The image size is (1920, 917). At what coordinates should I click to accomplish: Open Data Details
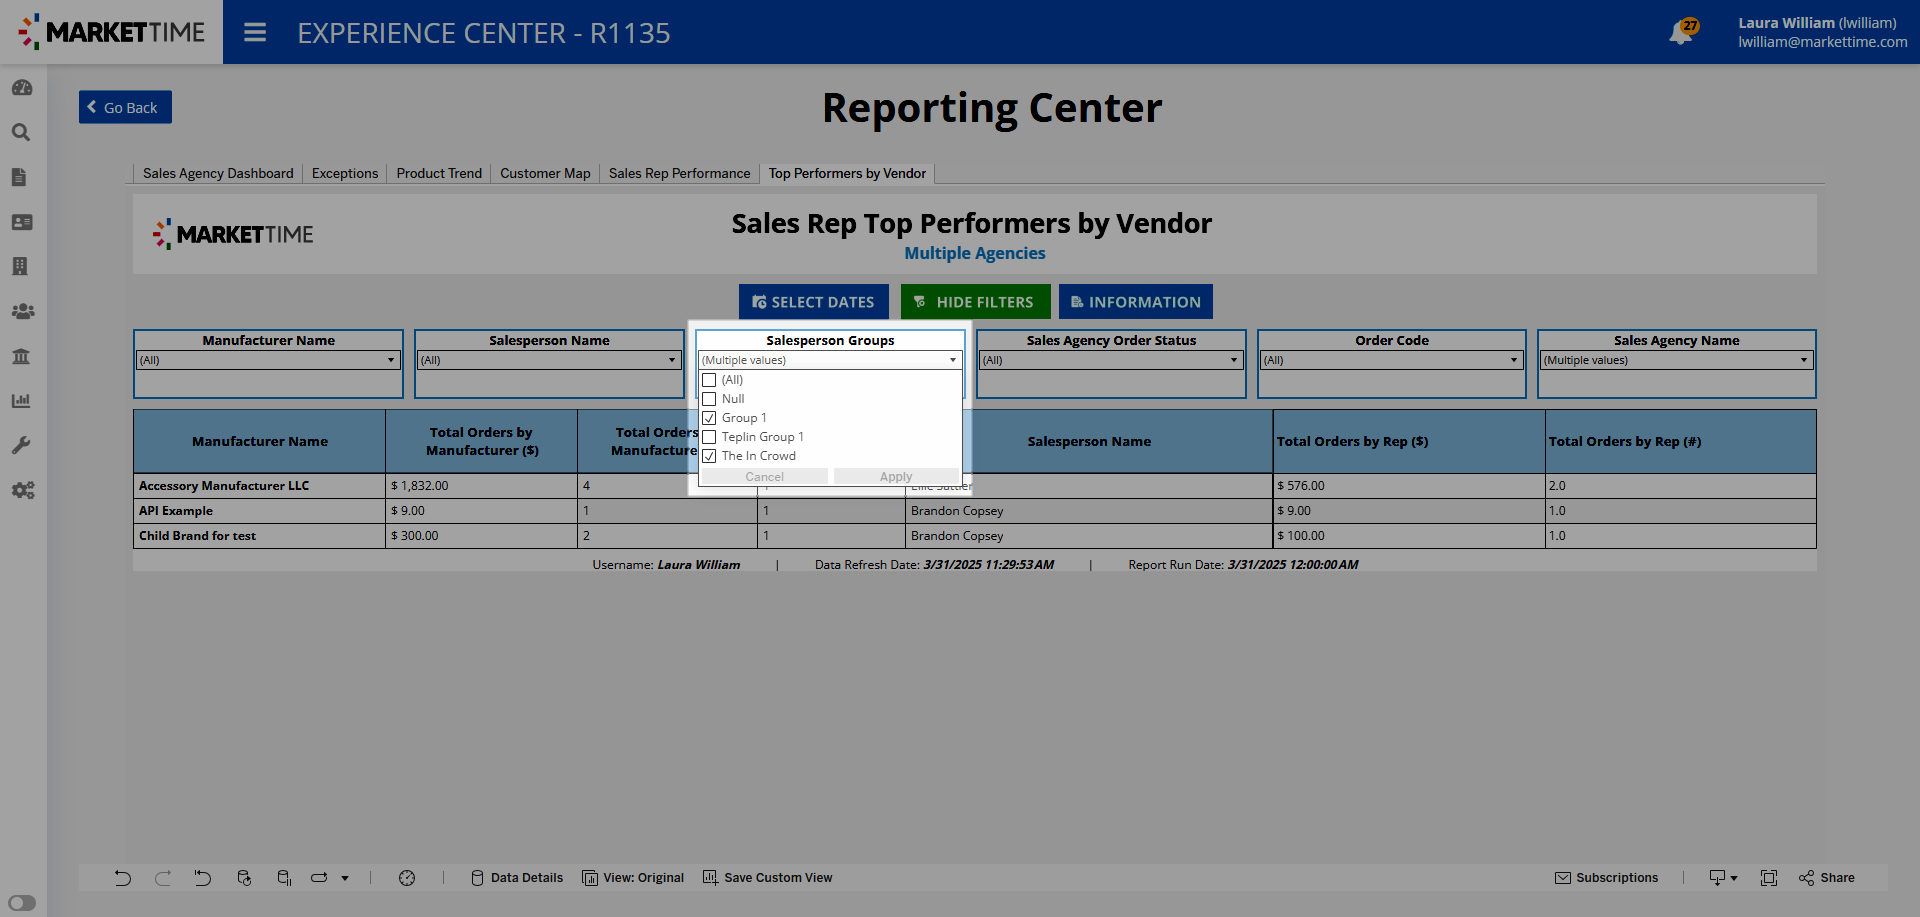[x=517, y=878]
